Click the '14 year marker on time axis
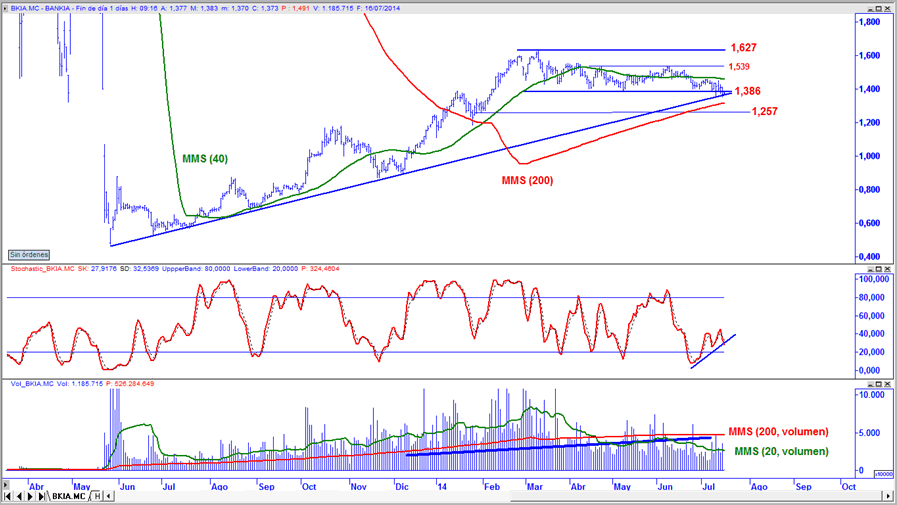Image resolution: width=897 pixels, height=505 pixels. (442, 487)
